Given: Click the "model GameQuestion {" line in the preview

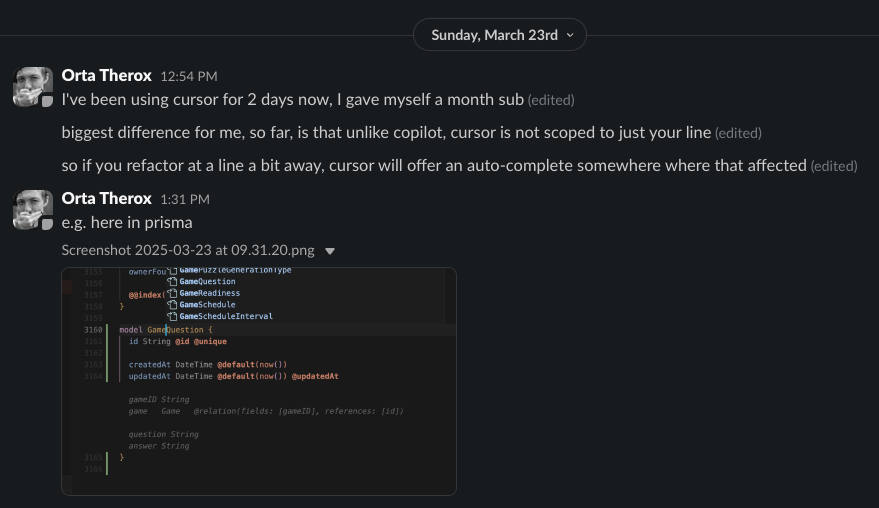Looking at the screenshot, I should pyautogui.click(x=166, y=329).
